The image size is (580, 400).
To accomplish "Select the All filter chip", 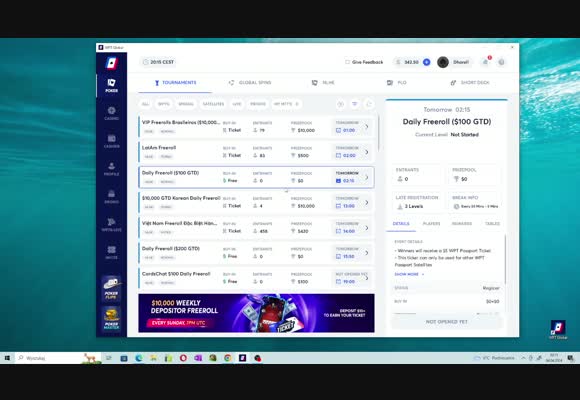I will point(145,104).
